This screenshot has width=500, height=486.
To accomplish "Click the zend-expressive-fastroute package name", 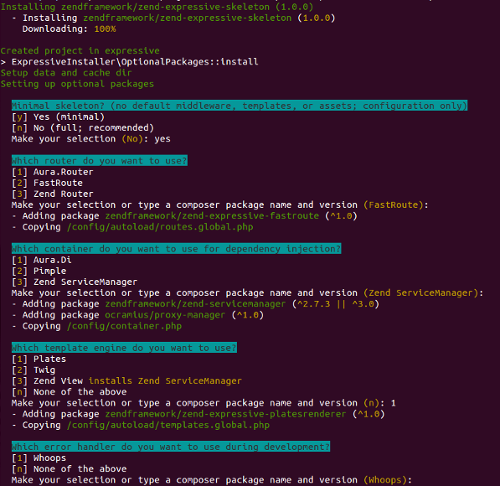I will 212,216.
